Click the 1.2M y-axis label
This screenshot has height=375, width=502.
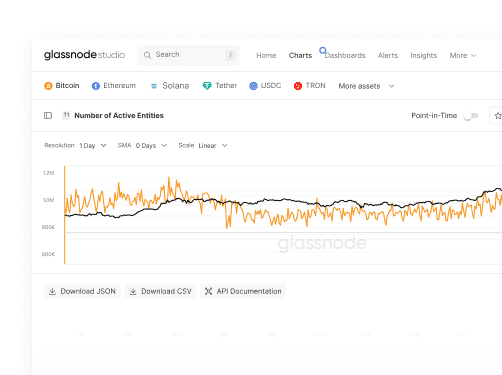pos(48,173)
